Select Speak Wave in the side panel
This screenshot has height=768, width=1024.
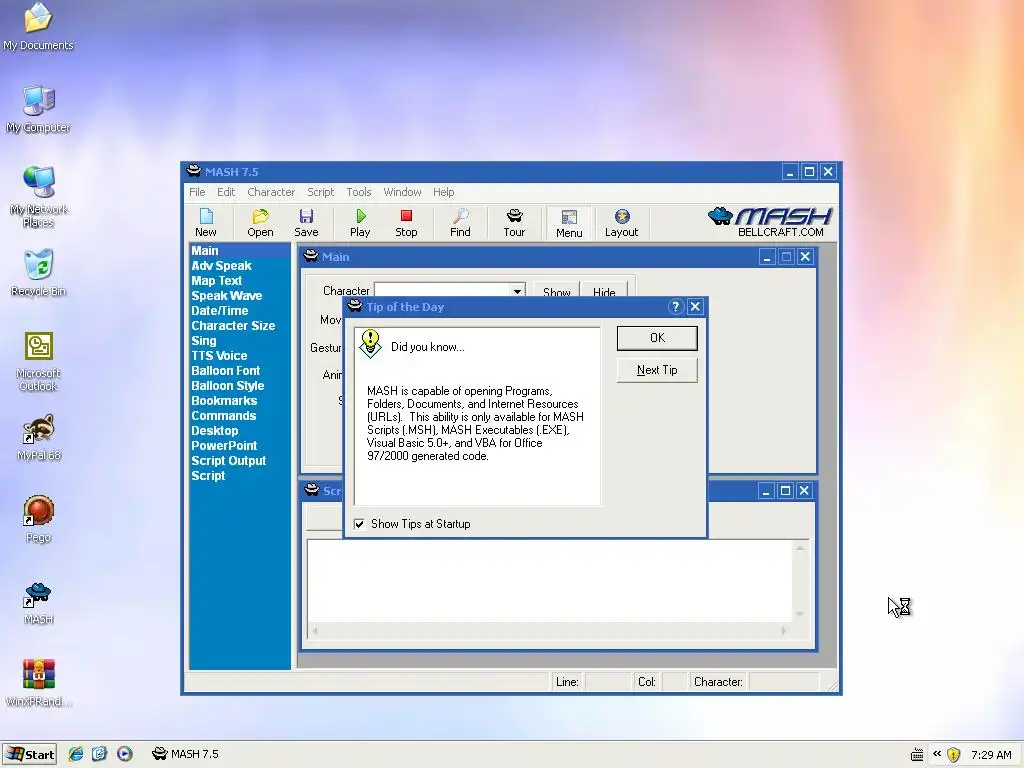click(227, 296)
